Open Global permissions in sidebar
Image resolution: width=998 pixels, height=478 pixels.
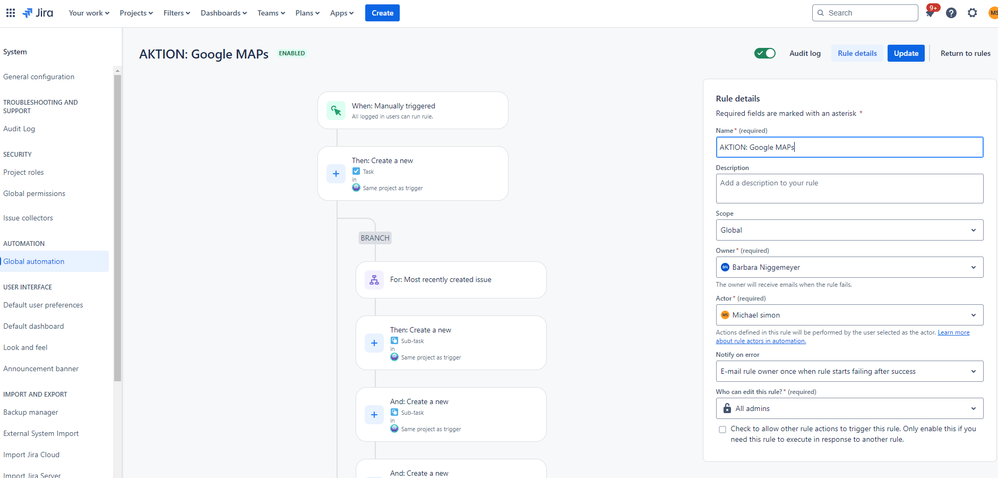34,193
